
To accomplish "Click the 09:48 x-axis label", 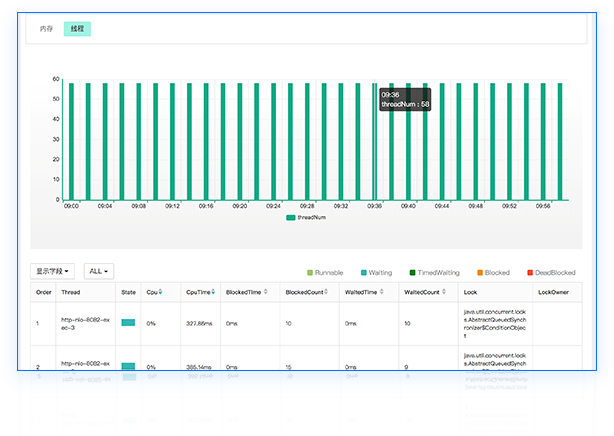I will click(x=476, y=206).
